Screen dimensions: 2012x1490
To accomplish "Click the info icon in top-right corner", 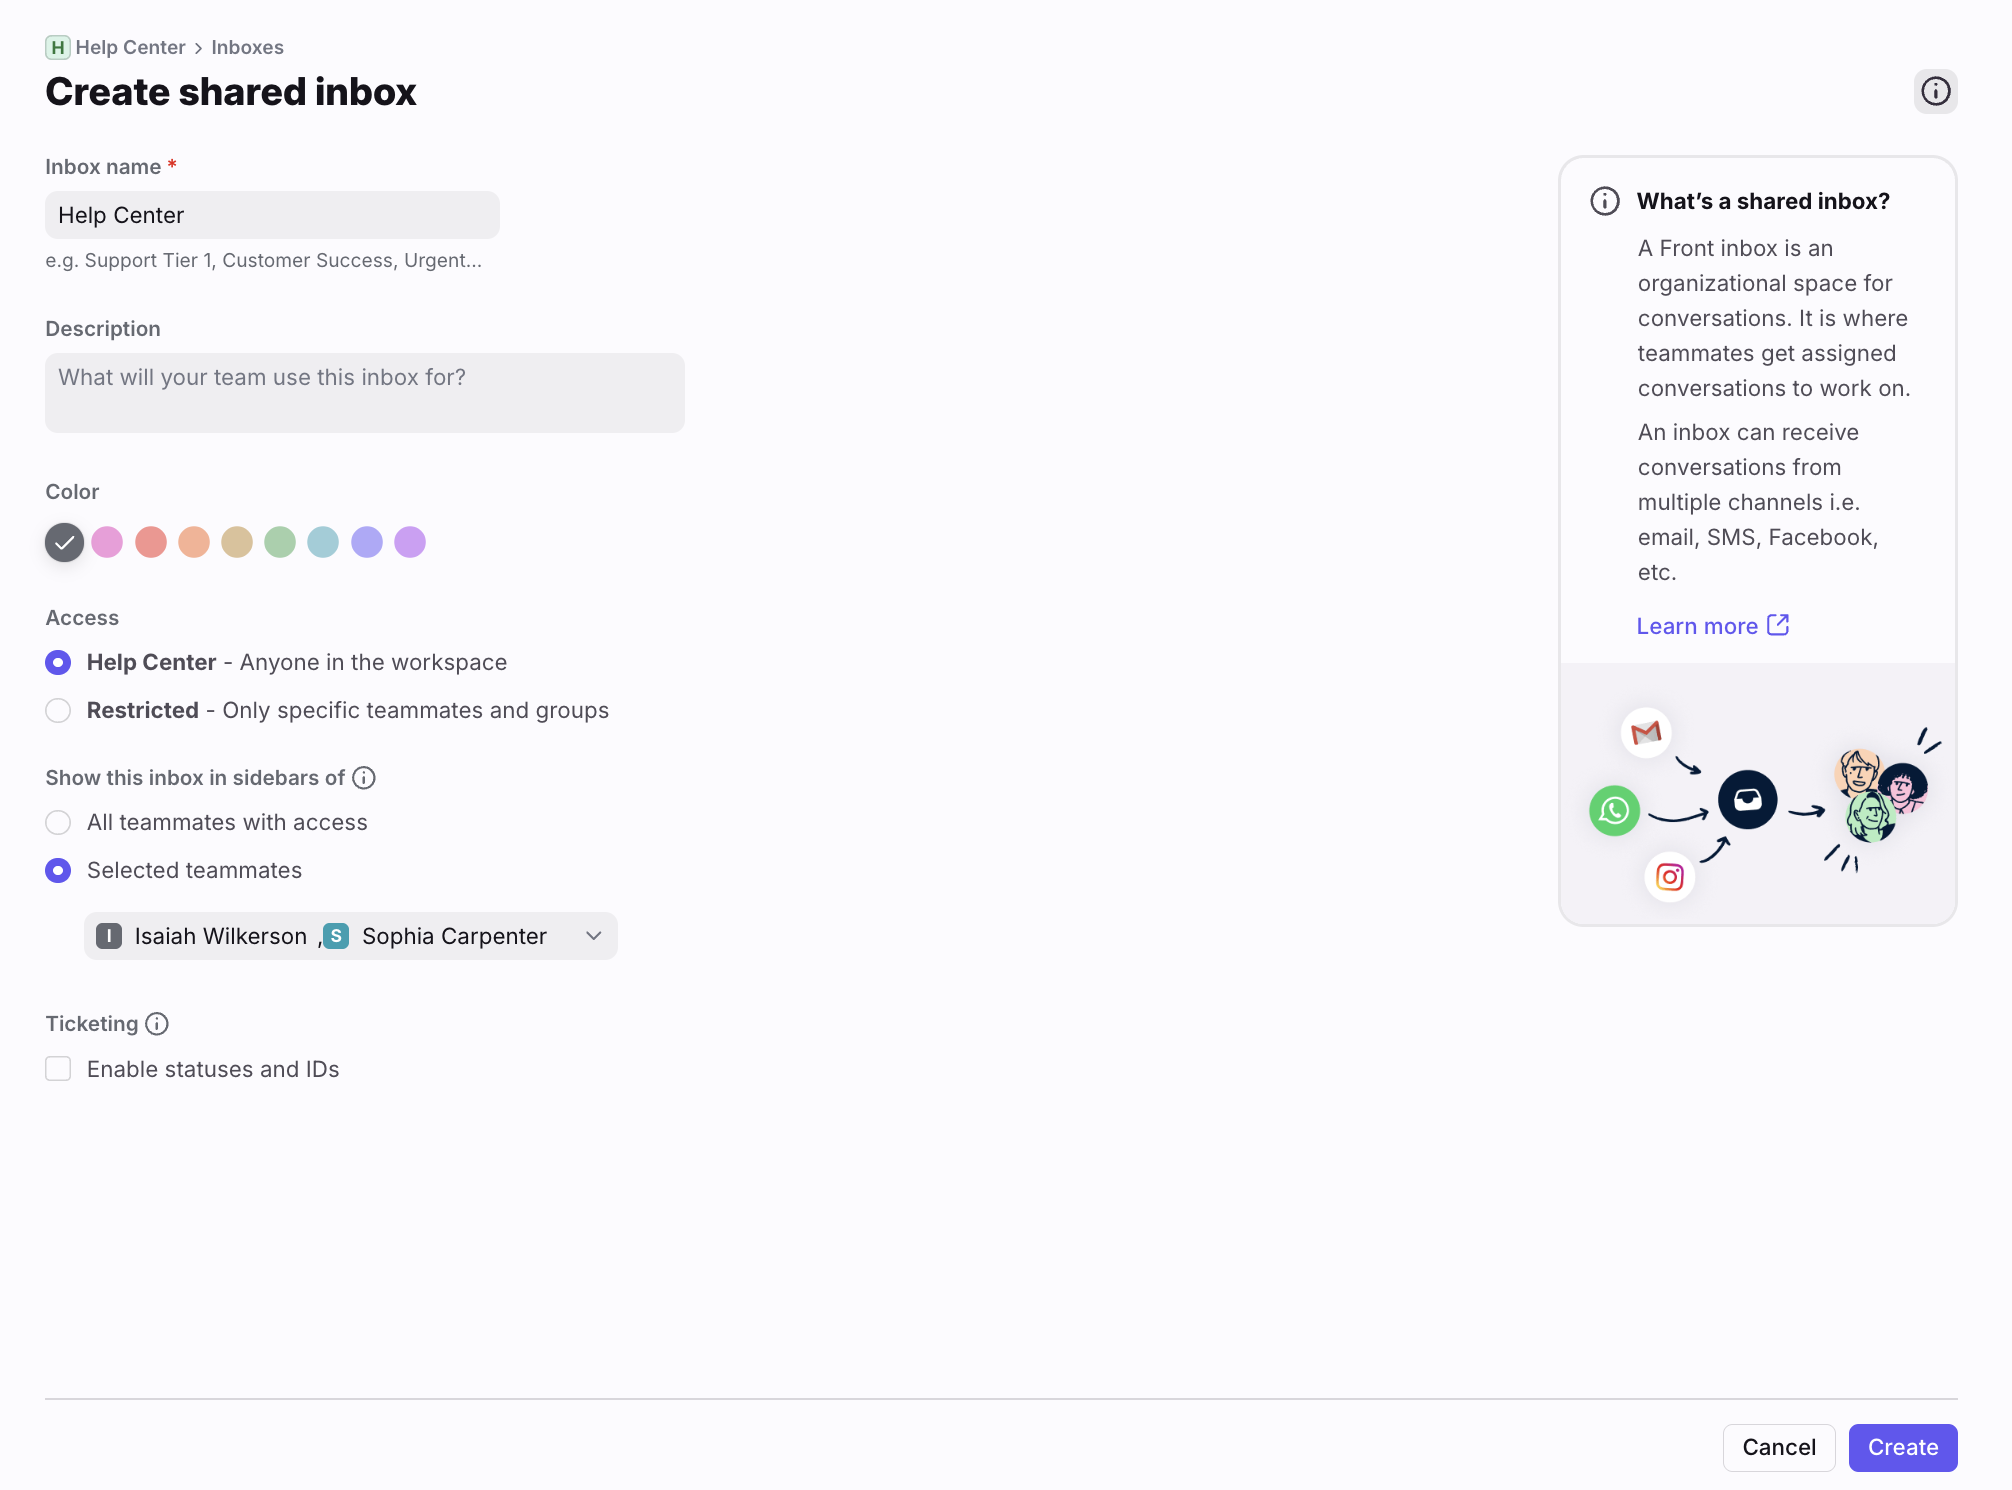I will tap(1935, 92).
